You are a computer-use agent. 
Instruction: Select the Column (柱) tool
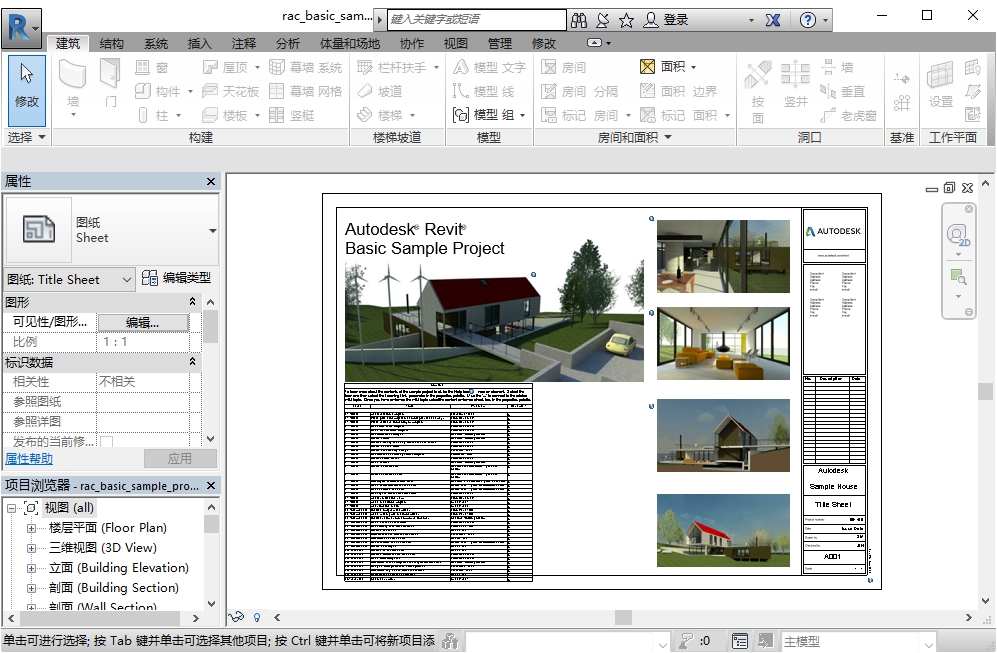tap(159, 116)
